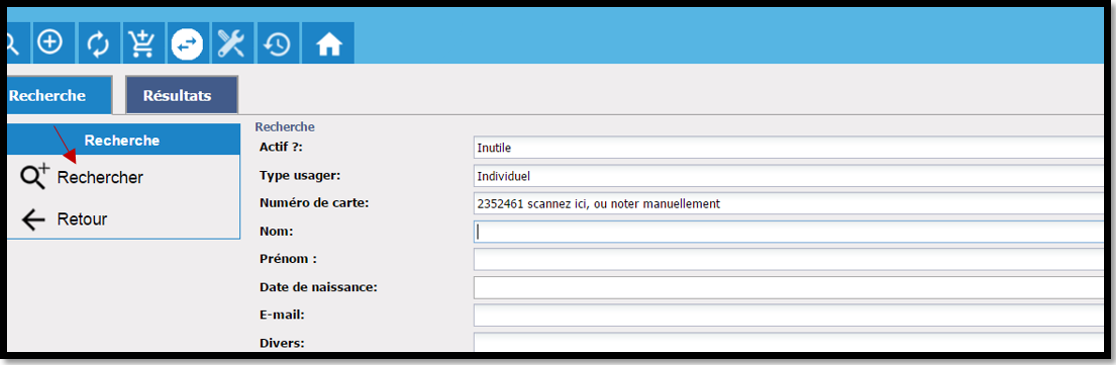
Task: Open the Actif ? dropdown showing Inutile
Action: point(788,148)
